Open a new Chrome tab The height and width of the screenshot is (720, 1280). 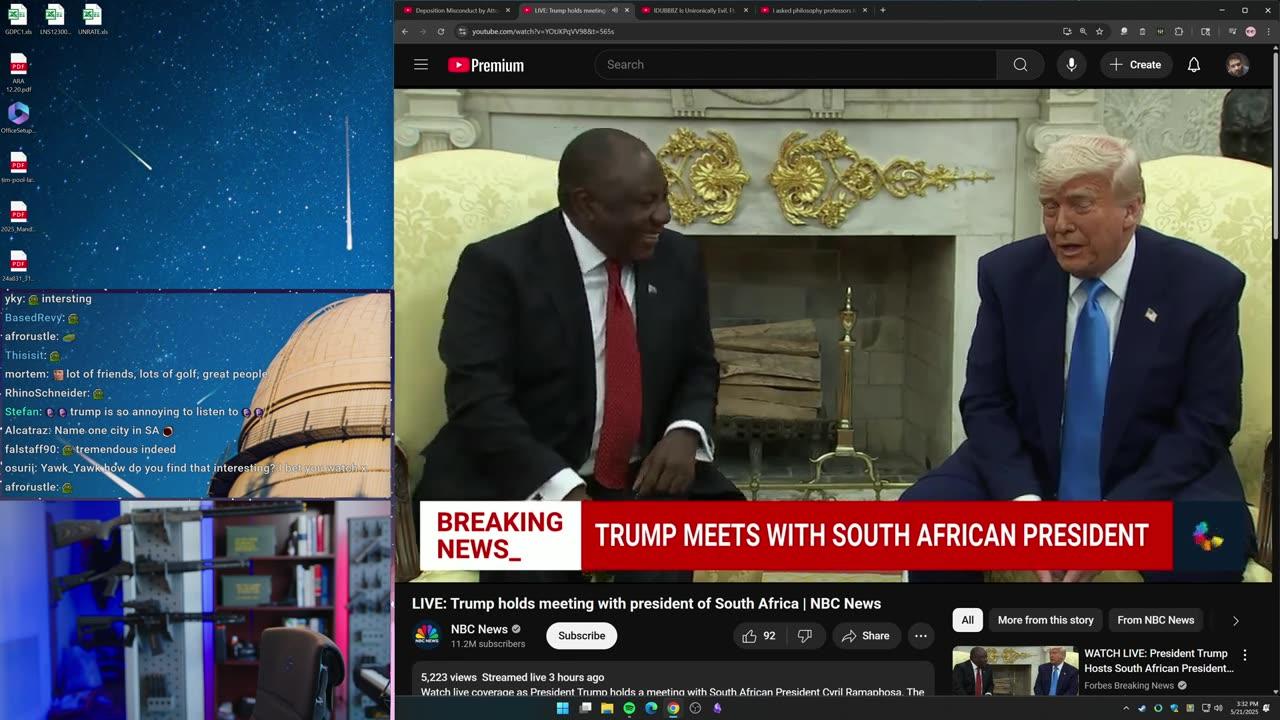click(882, 10)
